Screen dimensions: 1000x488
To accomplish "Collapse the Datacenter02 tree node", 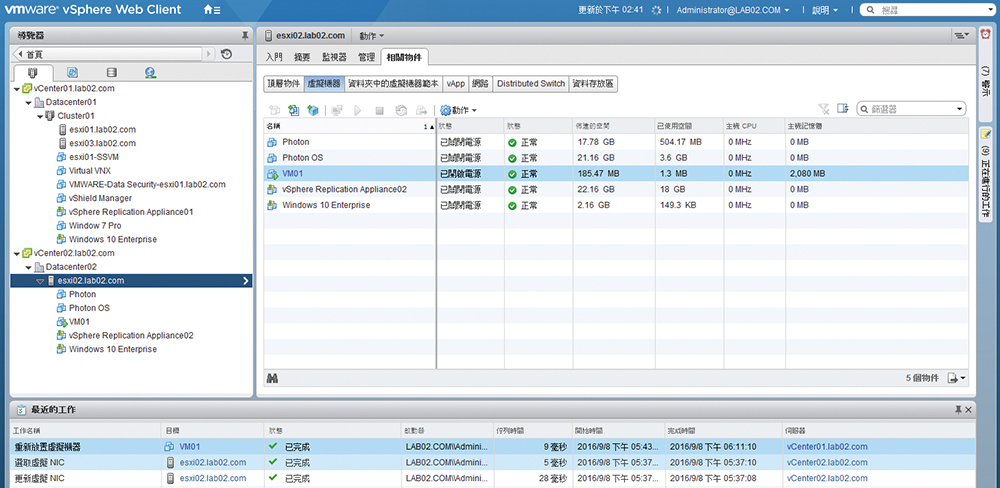I will coord(29,267).
